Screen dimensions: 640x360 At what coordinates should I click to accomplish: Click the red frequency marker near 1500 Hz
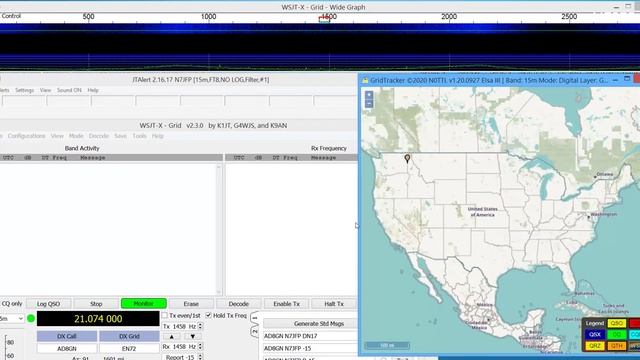[324, 18]
